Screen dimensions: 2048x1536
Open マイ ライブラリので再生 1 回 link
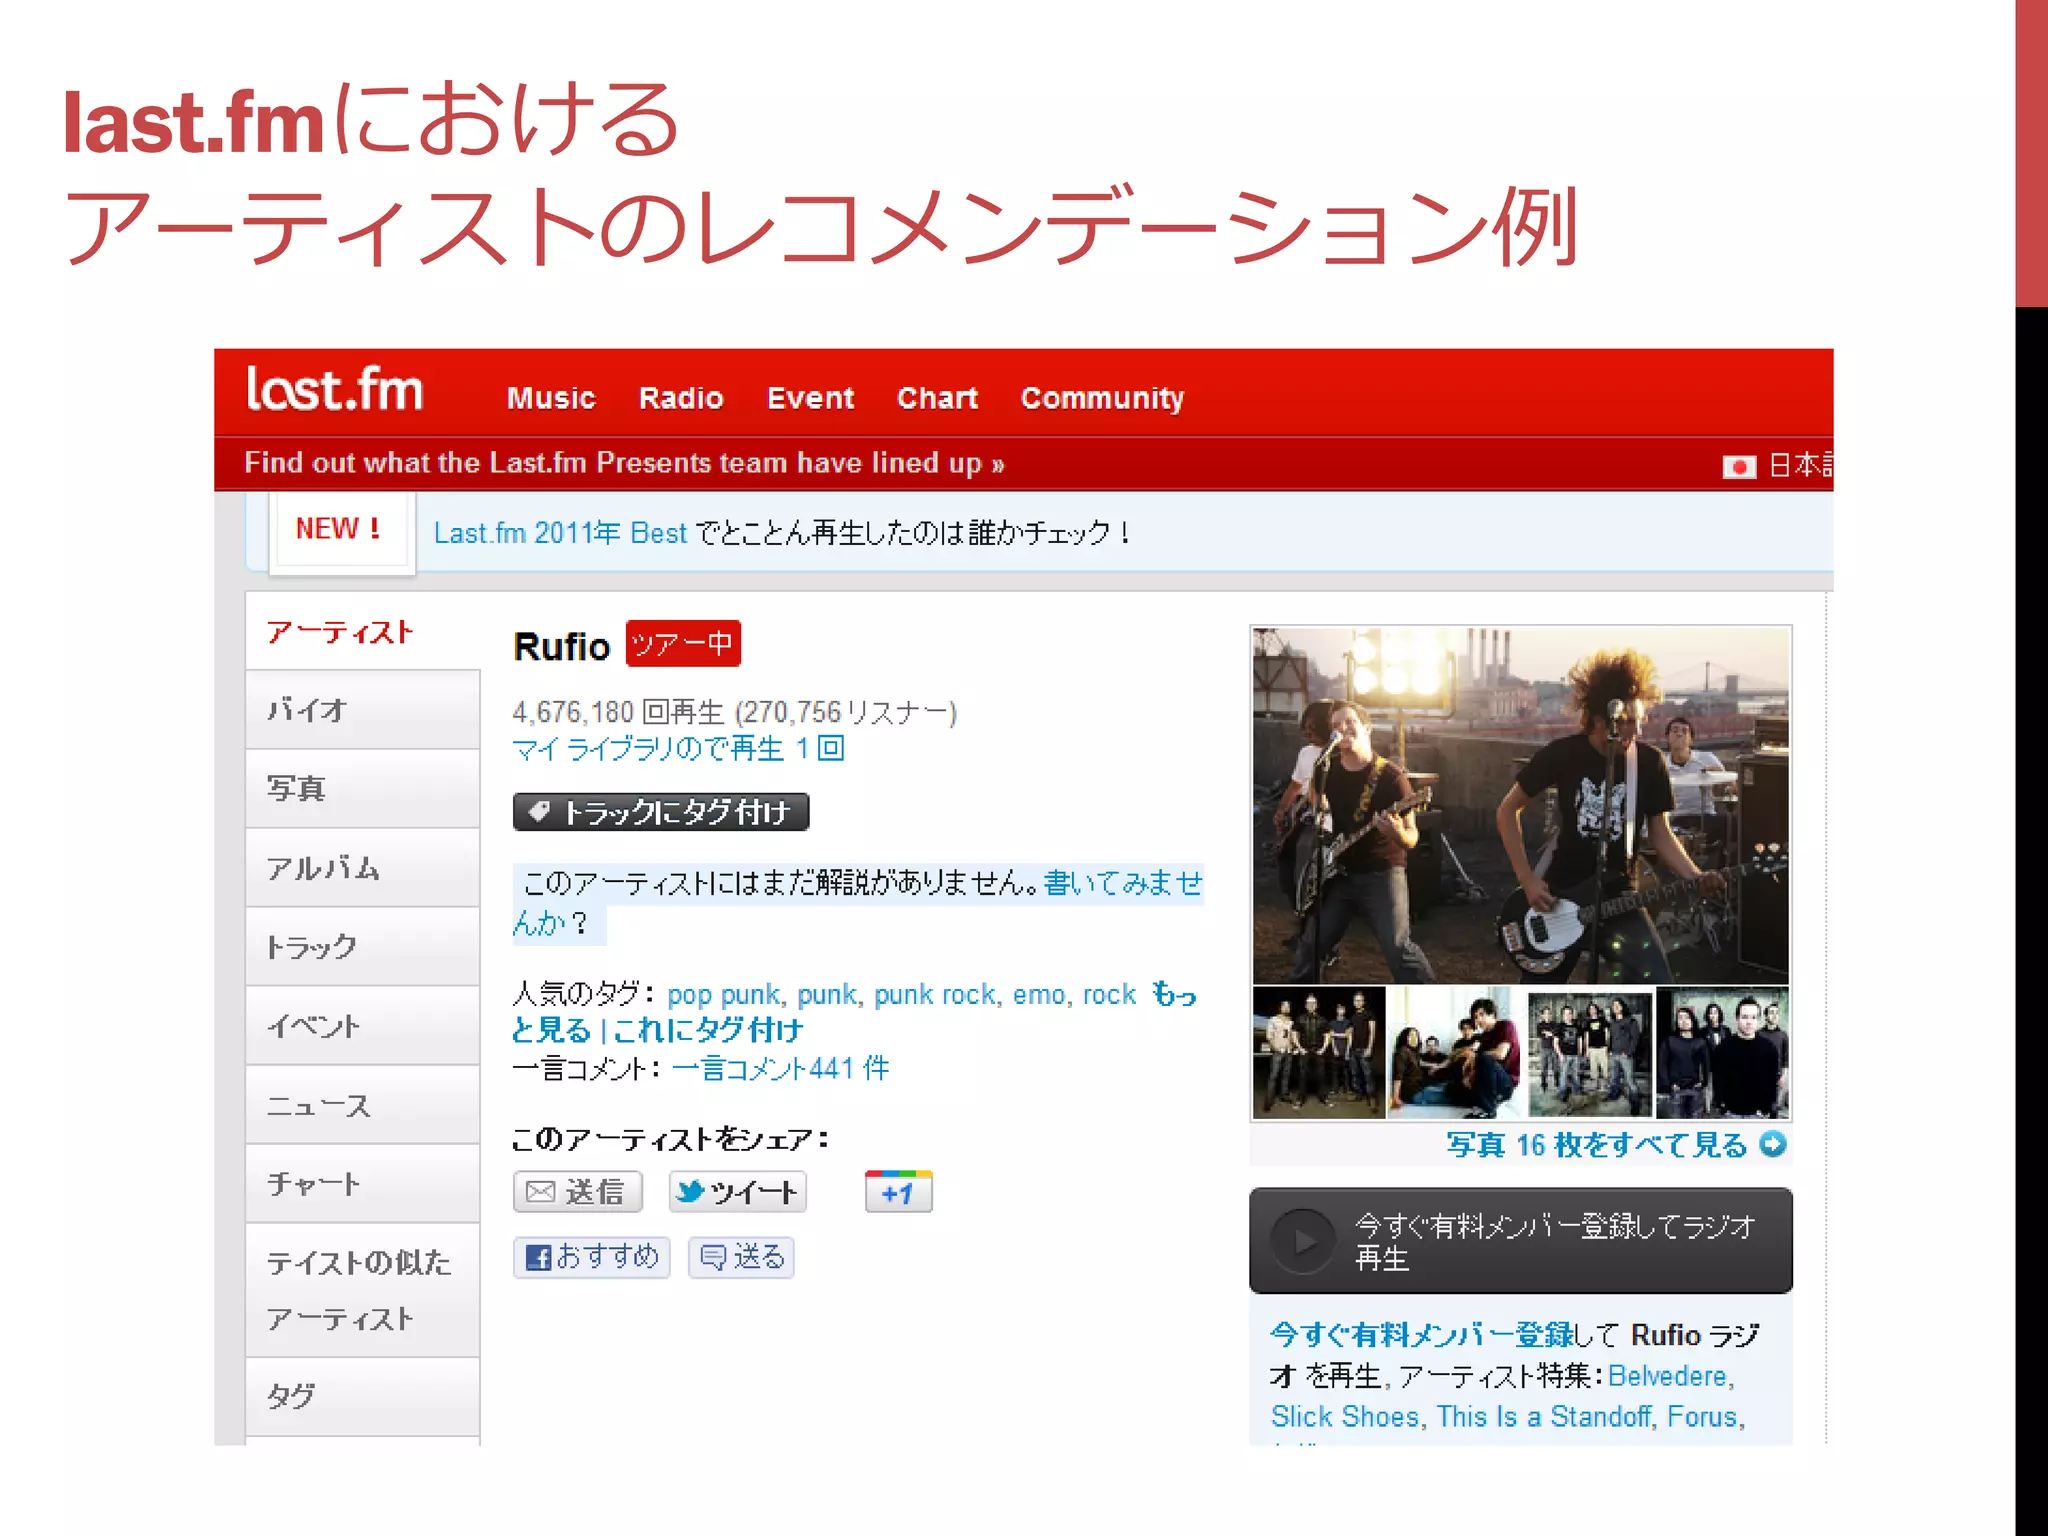[678, 749]
